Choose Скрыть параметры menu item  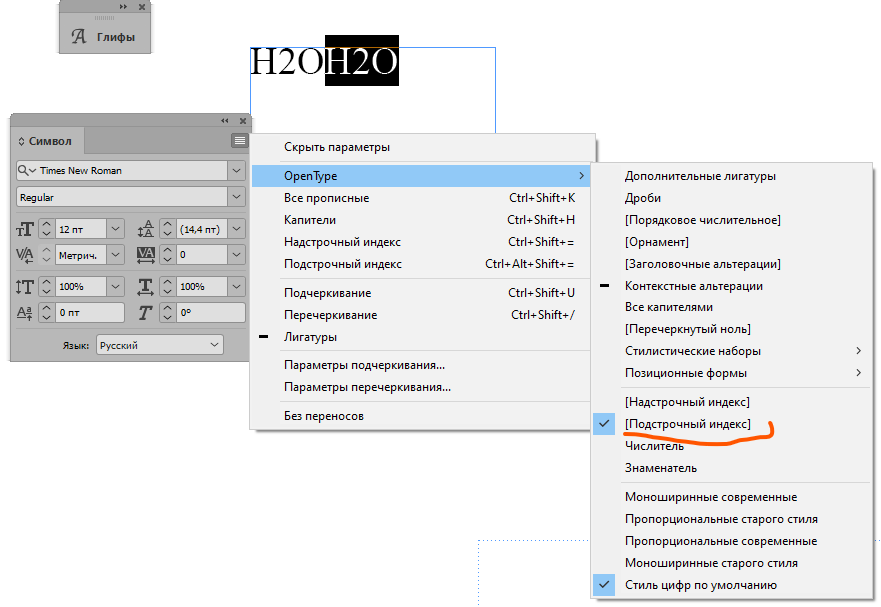tap(422, 147)
